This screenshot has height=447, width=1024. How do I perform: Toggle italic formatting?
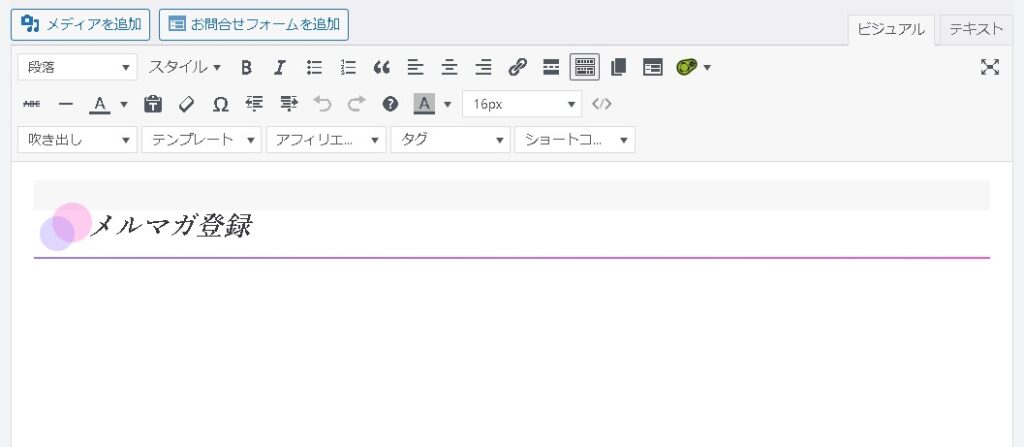coord(280,68)
